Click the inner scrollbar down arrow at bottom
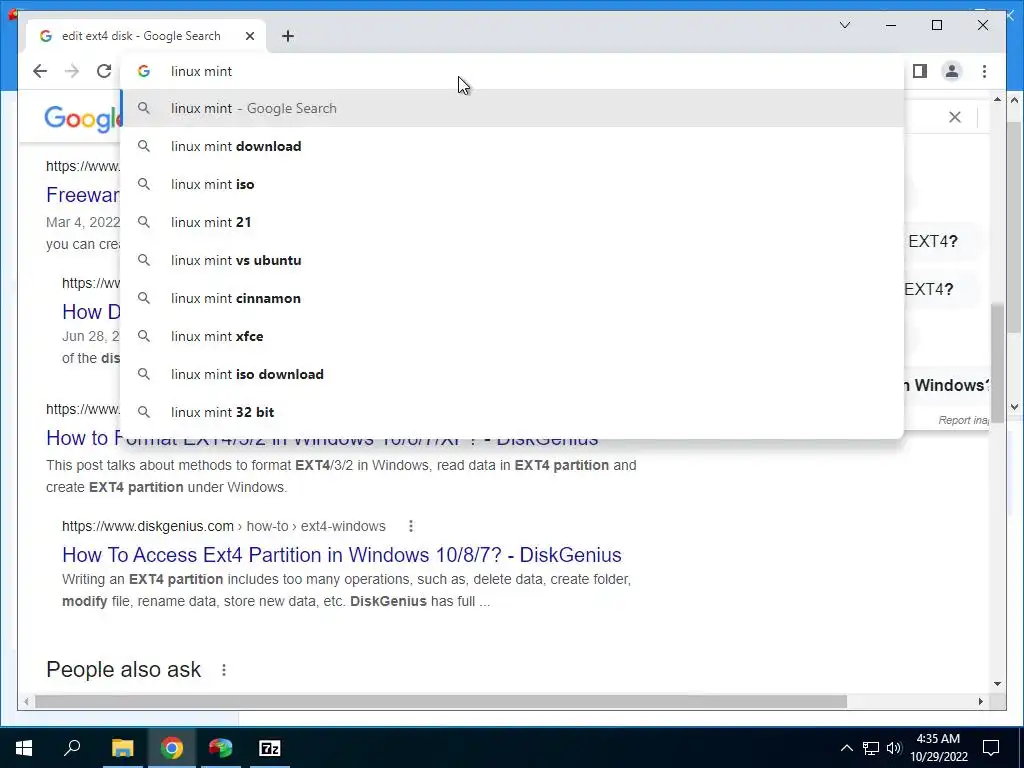The height and width of the screenshot is (768, 1024). [x=997, y=684]
